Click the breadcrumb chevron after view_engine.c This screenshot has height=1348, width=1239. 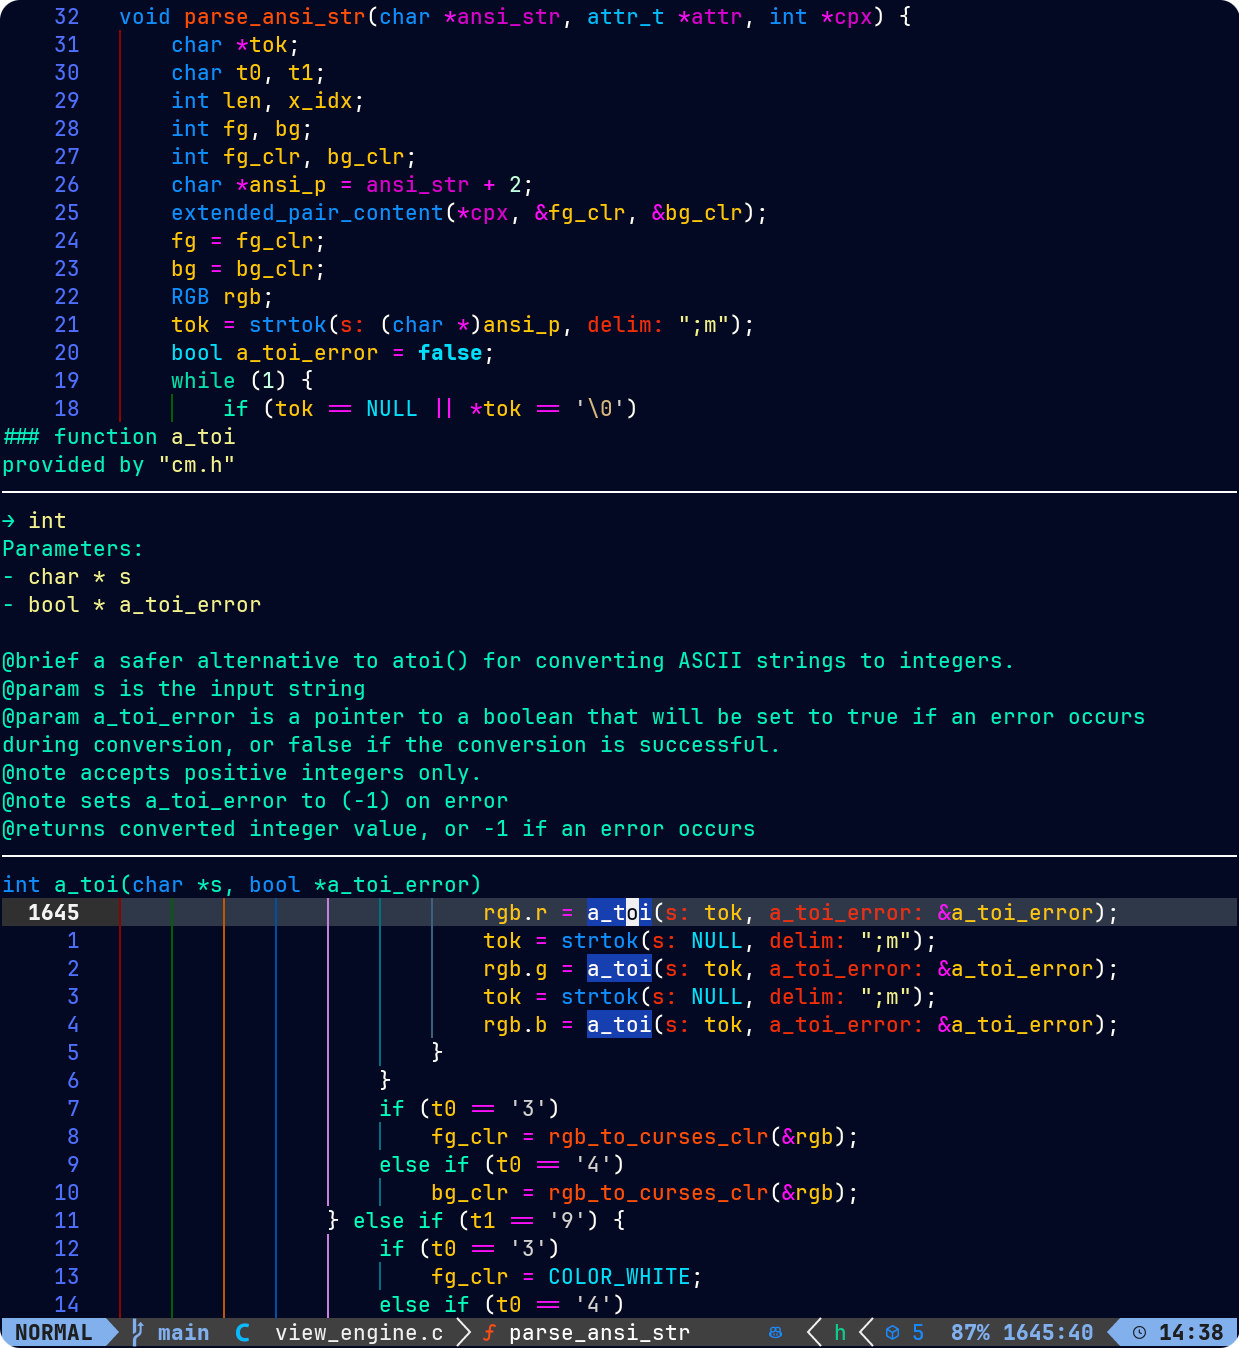(x=464, y=1333)
